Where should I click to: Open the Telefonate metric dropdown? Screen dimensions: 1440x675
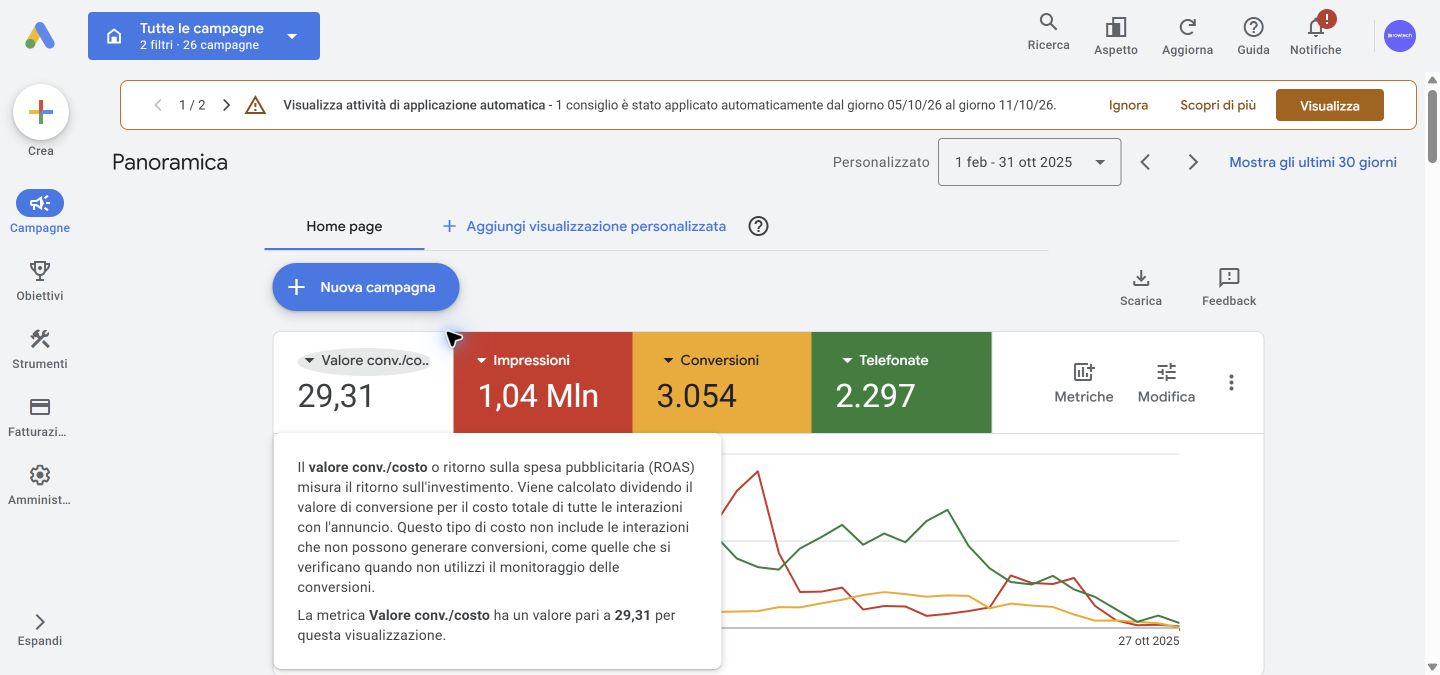click(885, 360)
